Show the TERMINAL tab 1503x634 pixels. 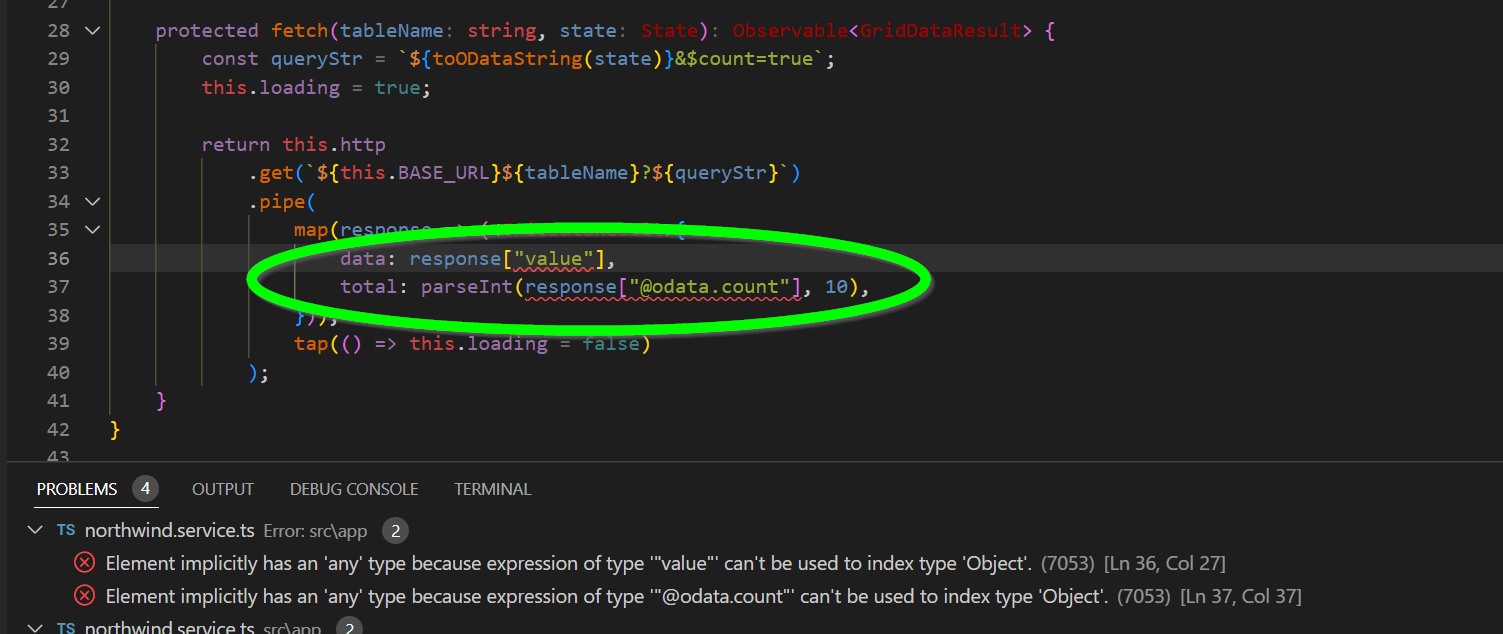pyautogui.click(x=492, y=489)
